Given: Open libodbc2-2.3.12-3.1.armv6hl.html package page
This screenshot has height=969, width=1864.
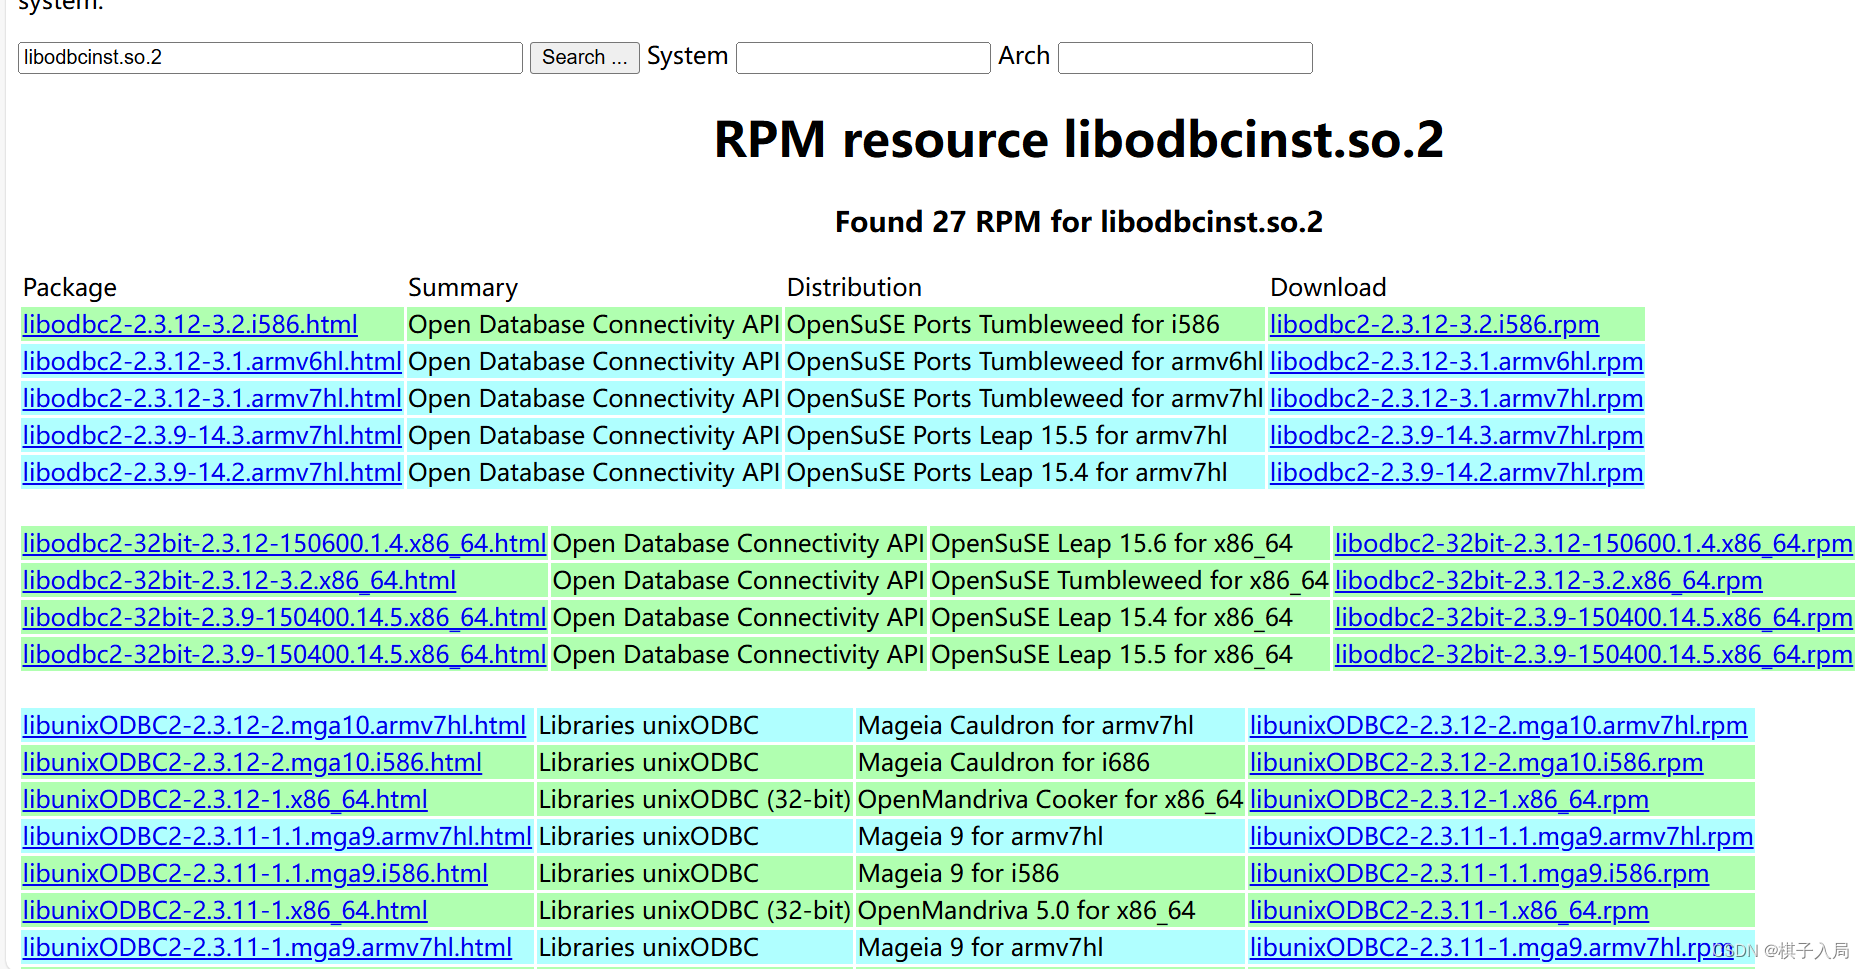Looking at the screenshot, I should click(x=211, y=361).
